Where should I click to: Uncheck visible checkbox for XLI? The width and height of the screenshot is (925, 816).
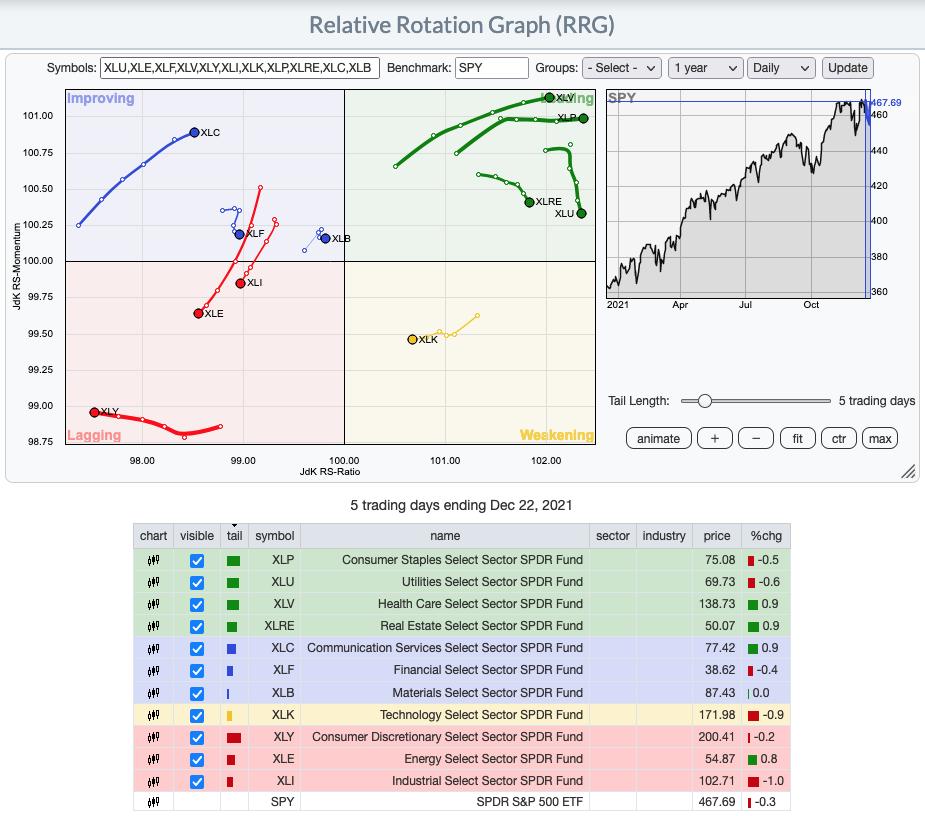[197, 782]
